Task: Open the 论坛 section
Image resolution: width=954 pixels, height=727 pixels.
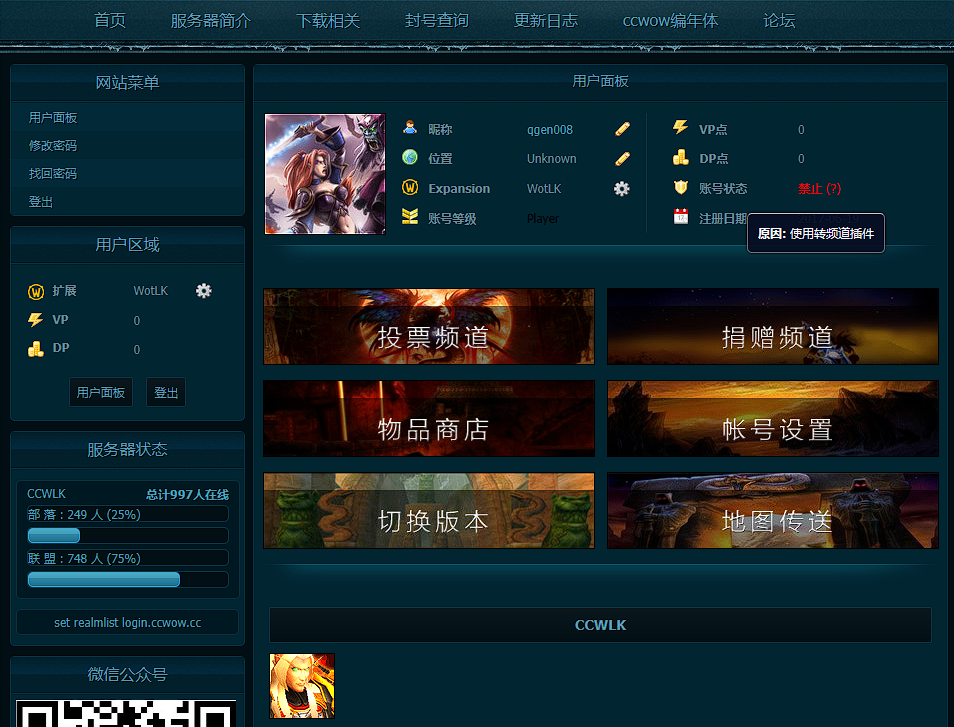Action: coord(779,19)
